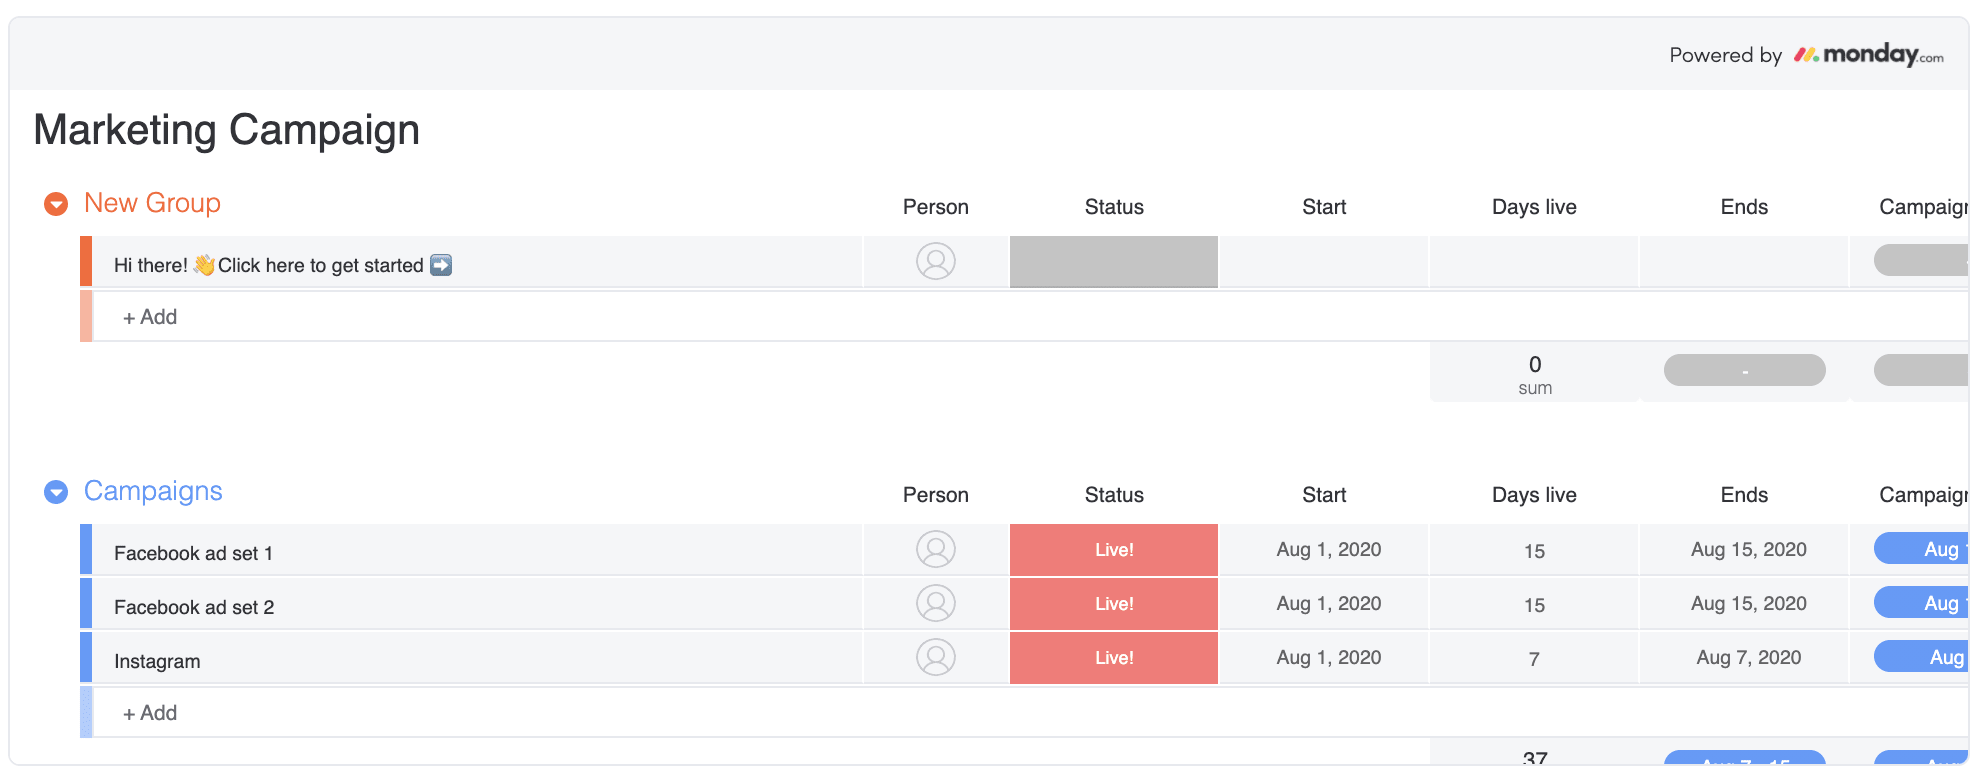Click the Person column header in New Group
Image resolution: width=1982 pixels, height=782 pixels.
click(936, 207)
